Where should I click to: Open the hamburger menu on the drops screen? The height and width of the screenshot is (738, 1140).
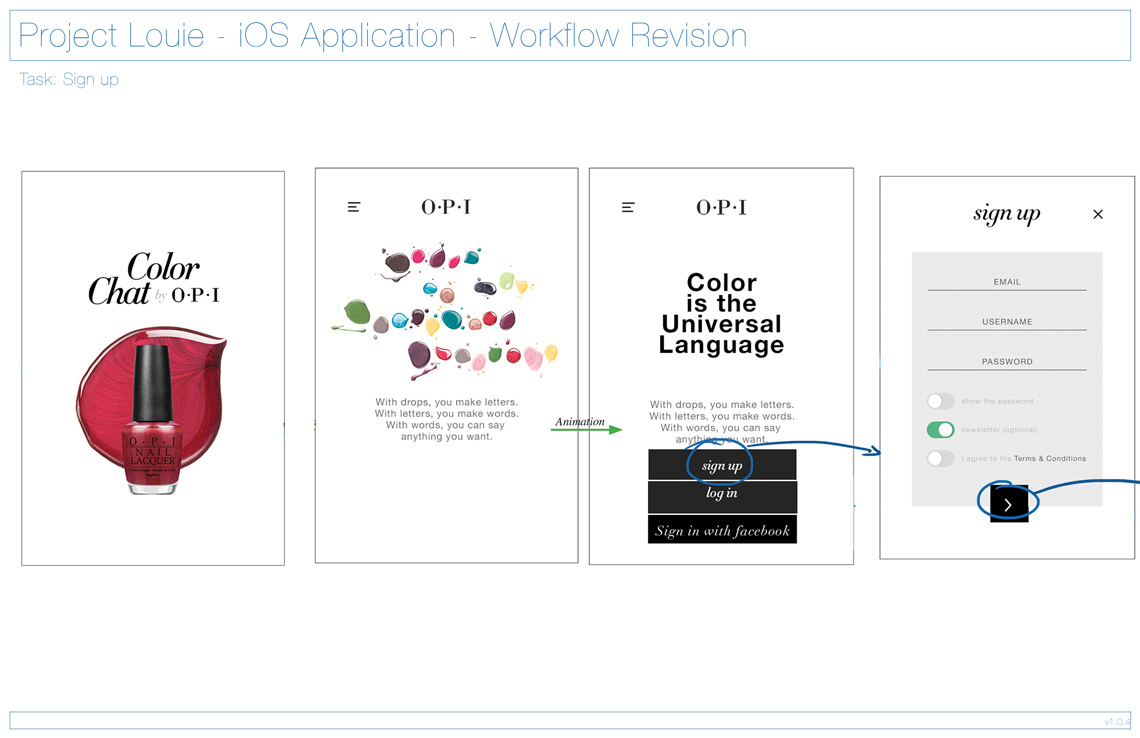(x=354, y=207)
